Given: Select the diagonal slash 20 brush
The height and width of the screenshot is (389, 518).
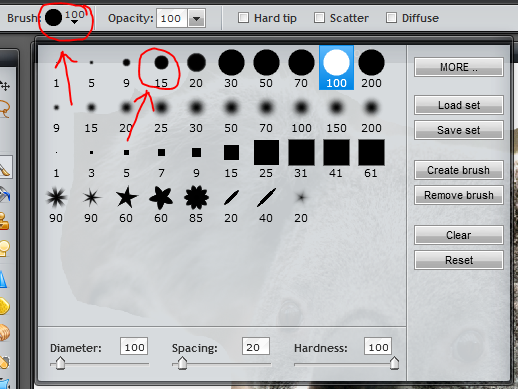Looking at the screenshot, I should click(x=231, y=203).
